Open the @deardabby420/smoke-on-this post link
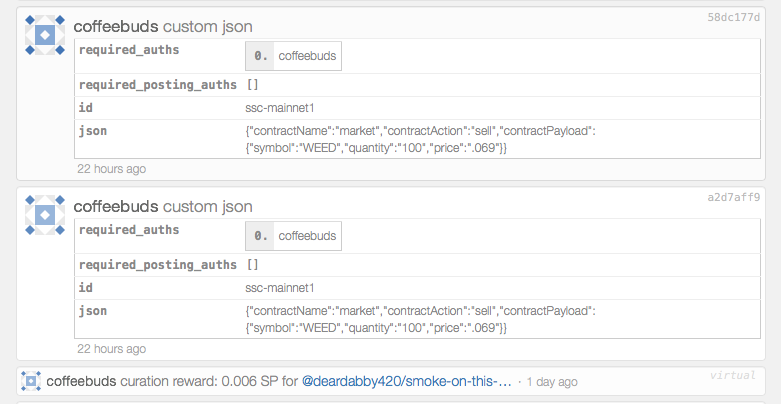The width and height of the screenshot is (781, 404). click(x=407, y=382)
